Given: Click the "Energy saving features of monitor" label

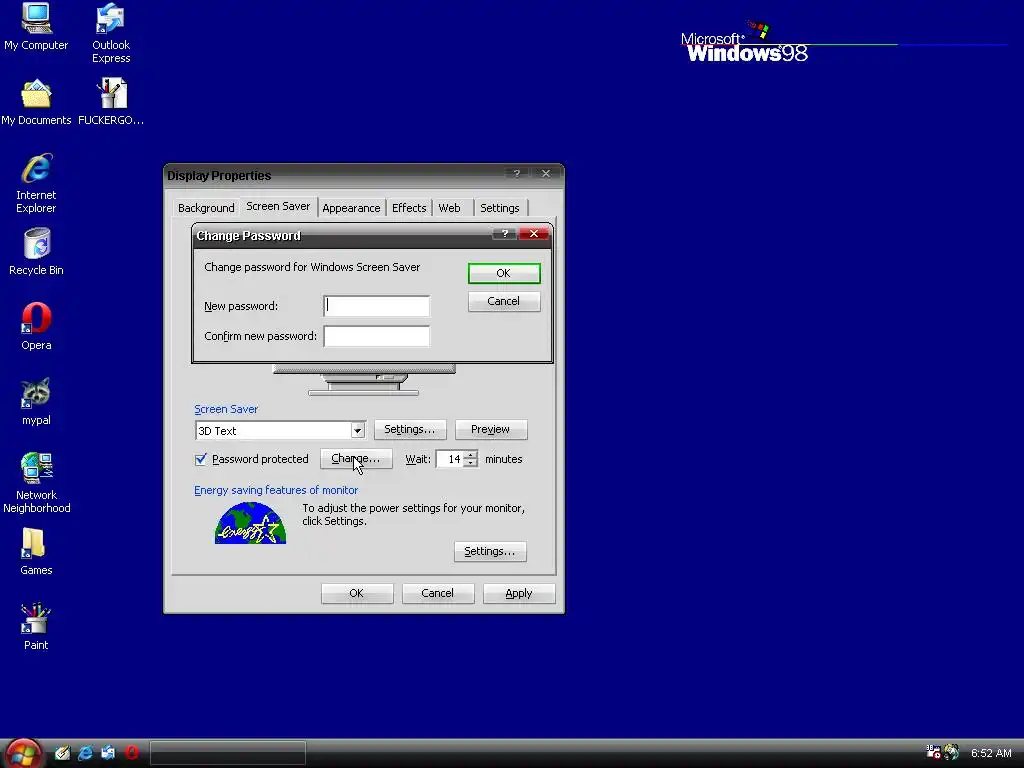Looking at the screenshot, I should 276,490.
